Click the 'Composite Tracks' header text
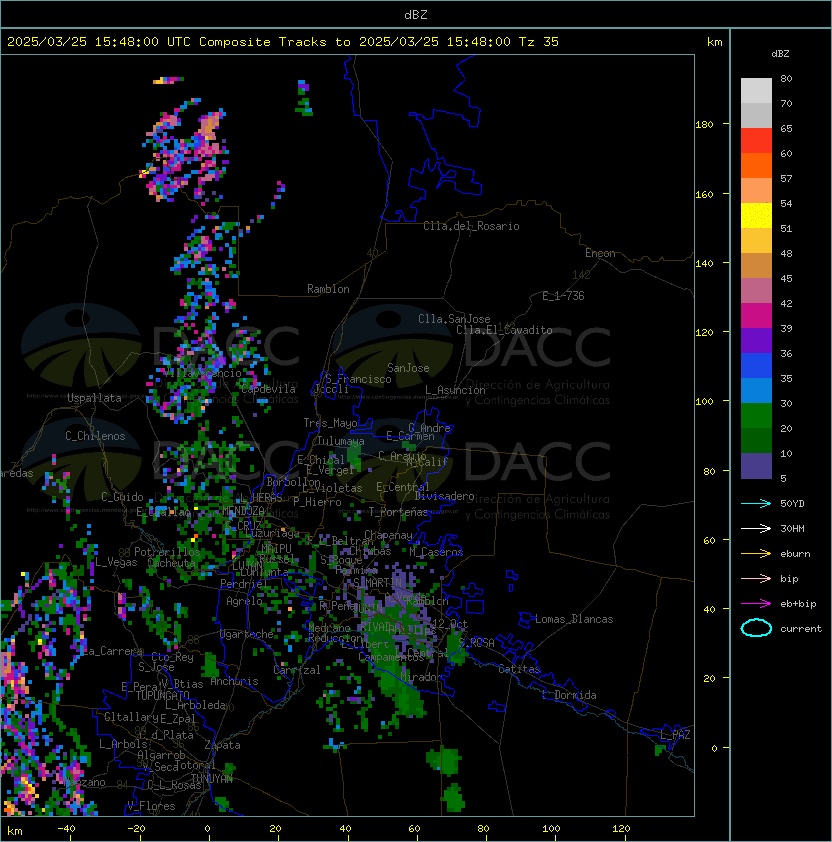Screen dimensions: 832x842 [262, 41]
